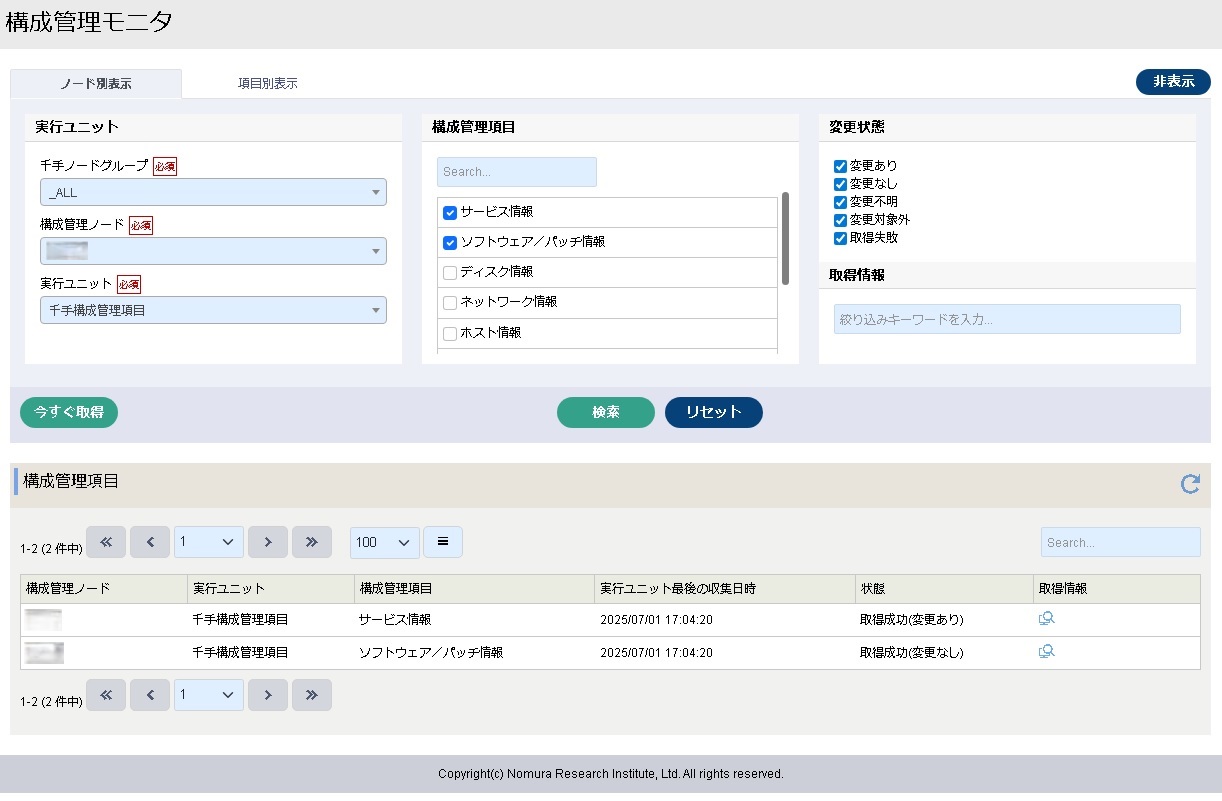This screenshot has height=801, width=1222.
Task: Click scrollbar of 構成管理項目 checklist
Action: (x=785, y=239)
